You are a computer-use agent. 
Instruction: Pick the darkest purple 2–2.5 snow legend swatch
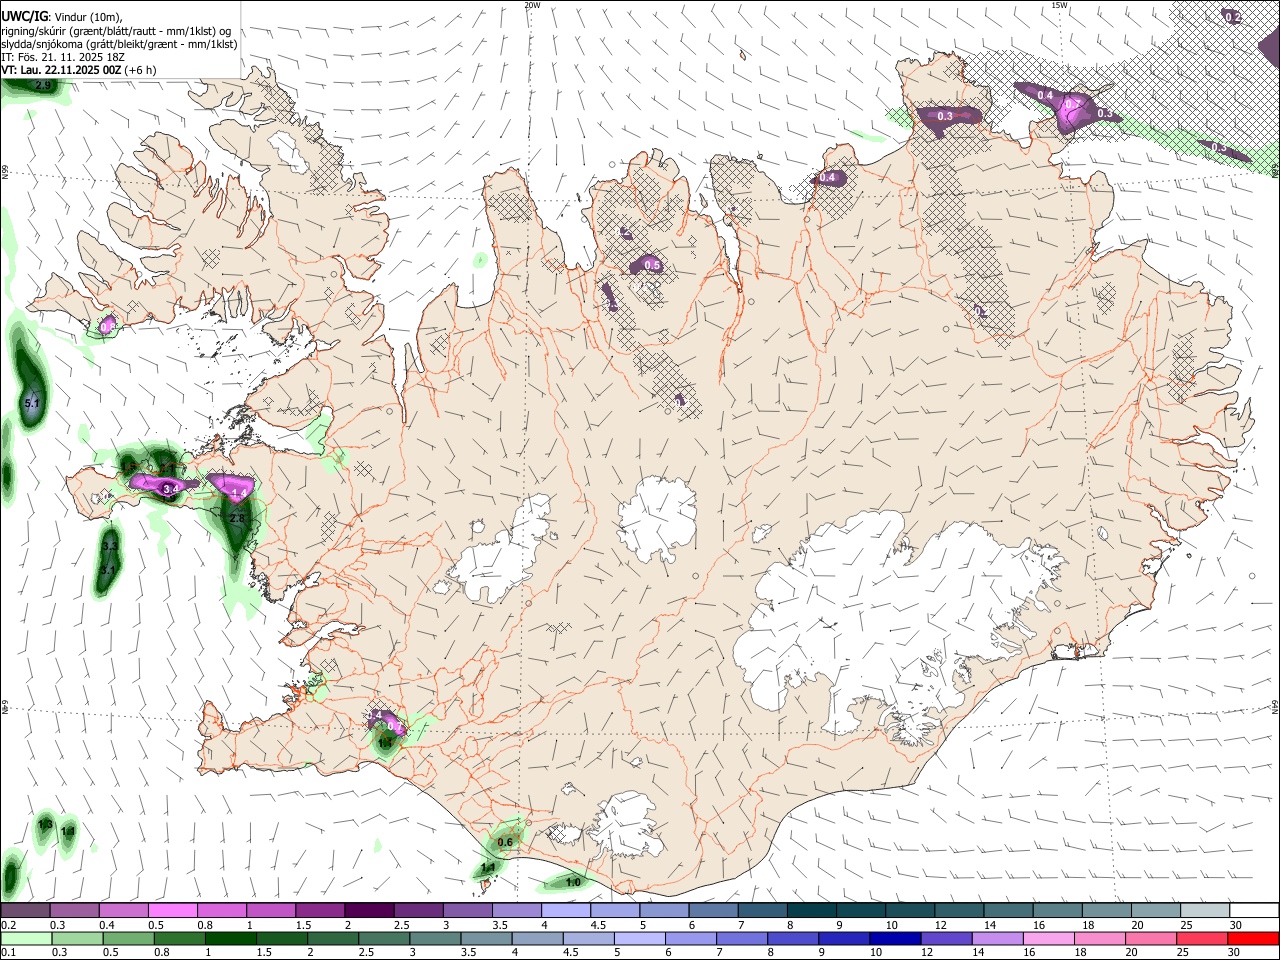pyautogui.click(x=368, y=910)
